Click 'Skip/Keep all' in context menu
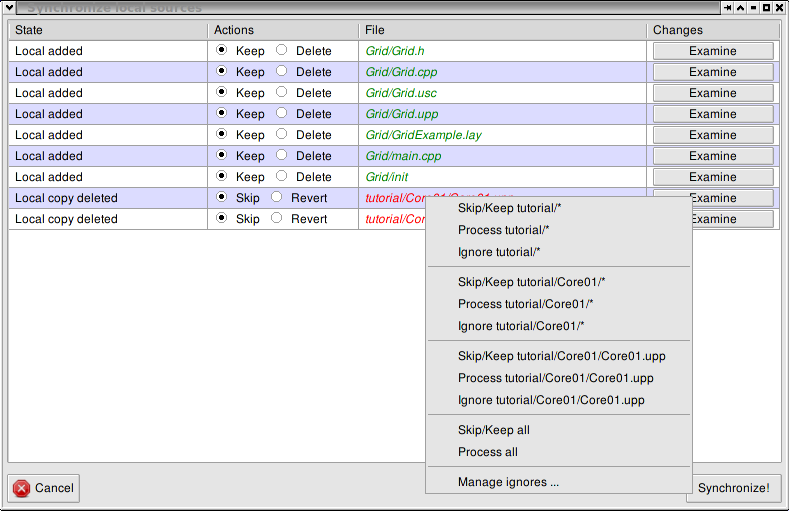The height and width of the screenshot is (511, 789). point(493,430)
